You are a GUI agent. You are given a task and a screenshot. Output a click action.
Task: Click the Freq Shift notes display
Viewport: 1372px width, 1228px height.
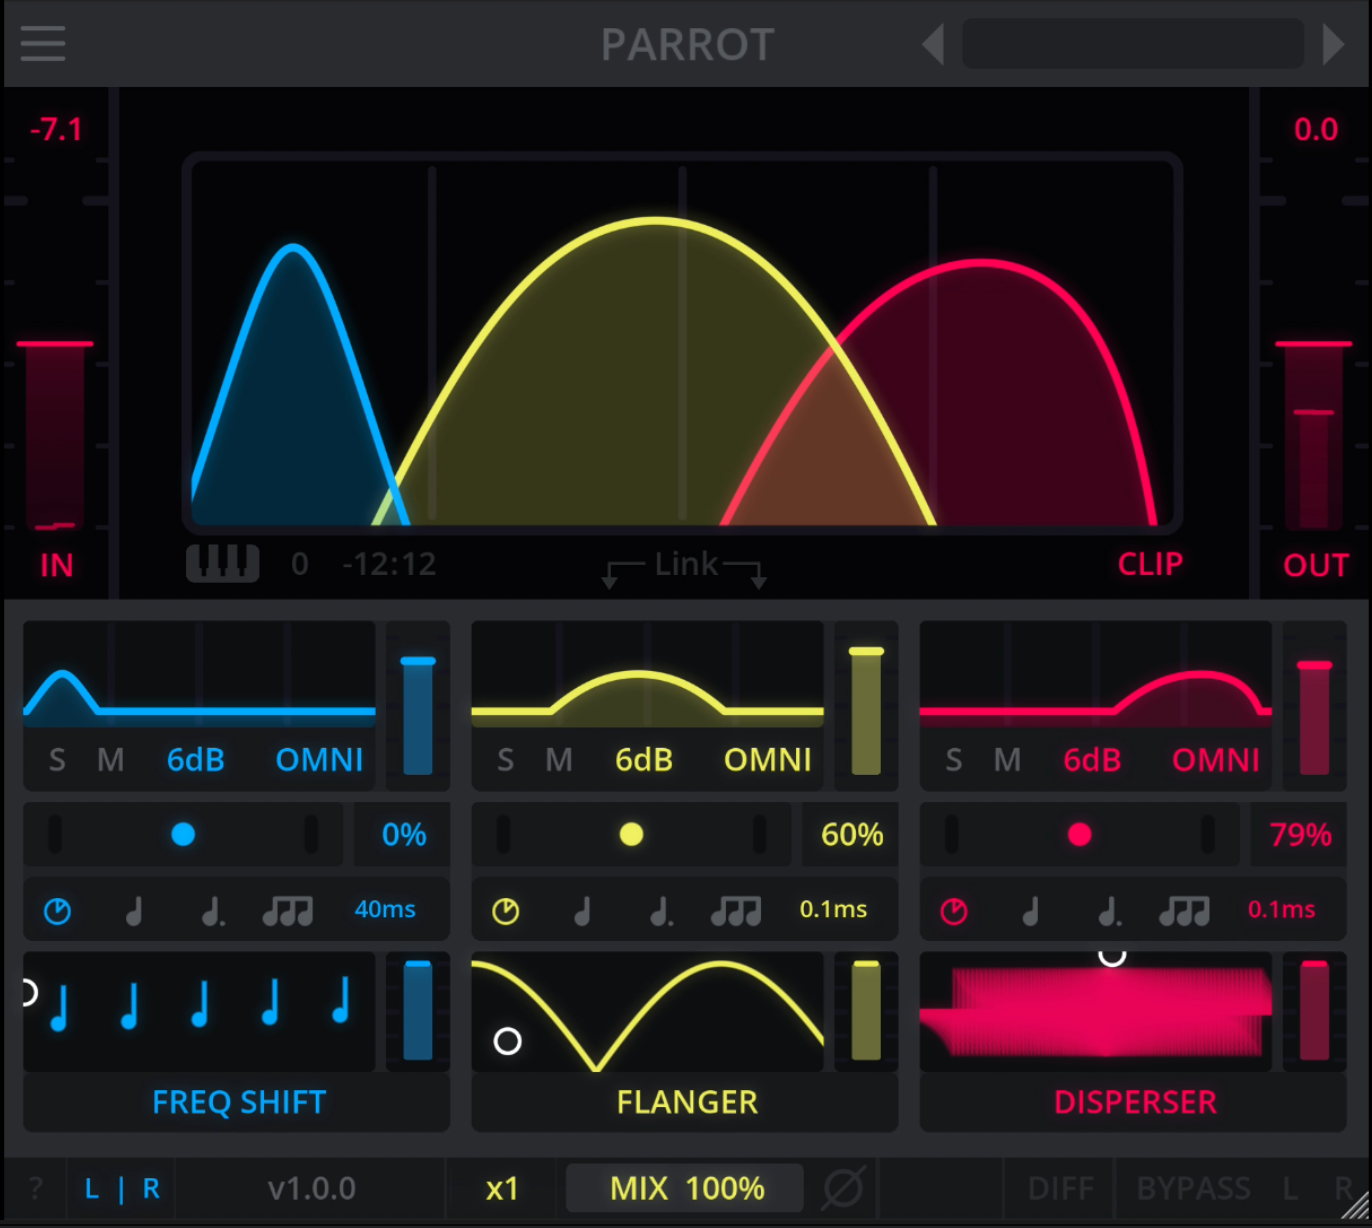pyautogui.click(x=199, y=1010)
